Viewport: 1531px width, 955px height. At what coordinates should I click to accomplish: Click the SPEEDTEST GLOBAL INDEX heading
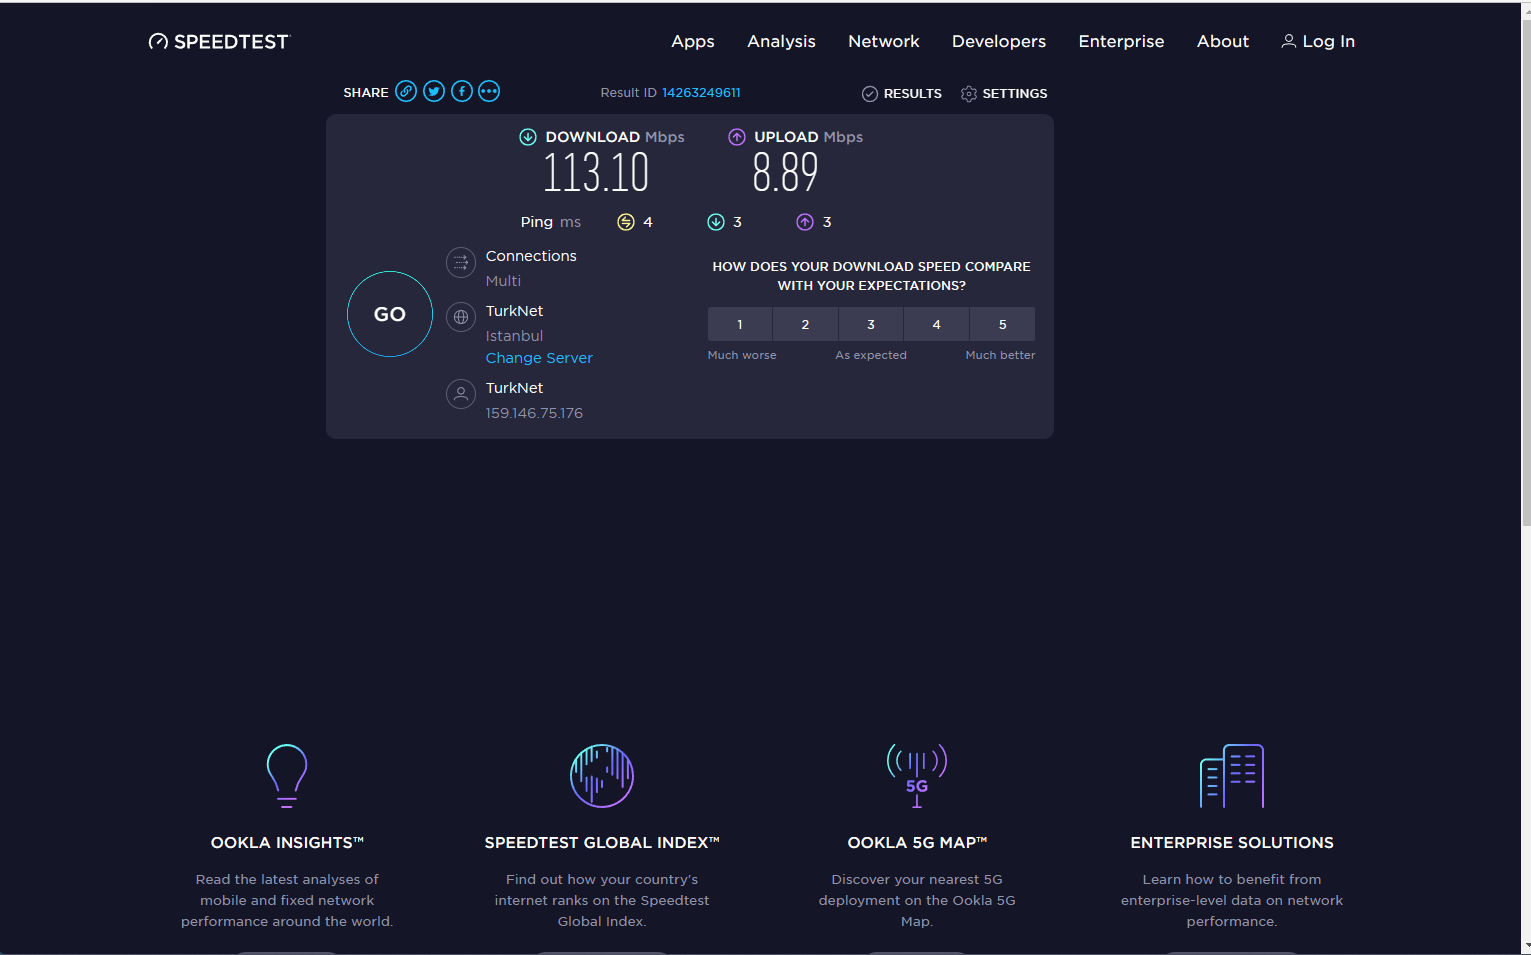tap(602, 843)
